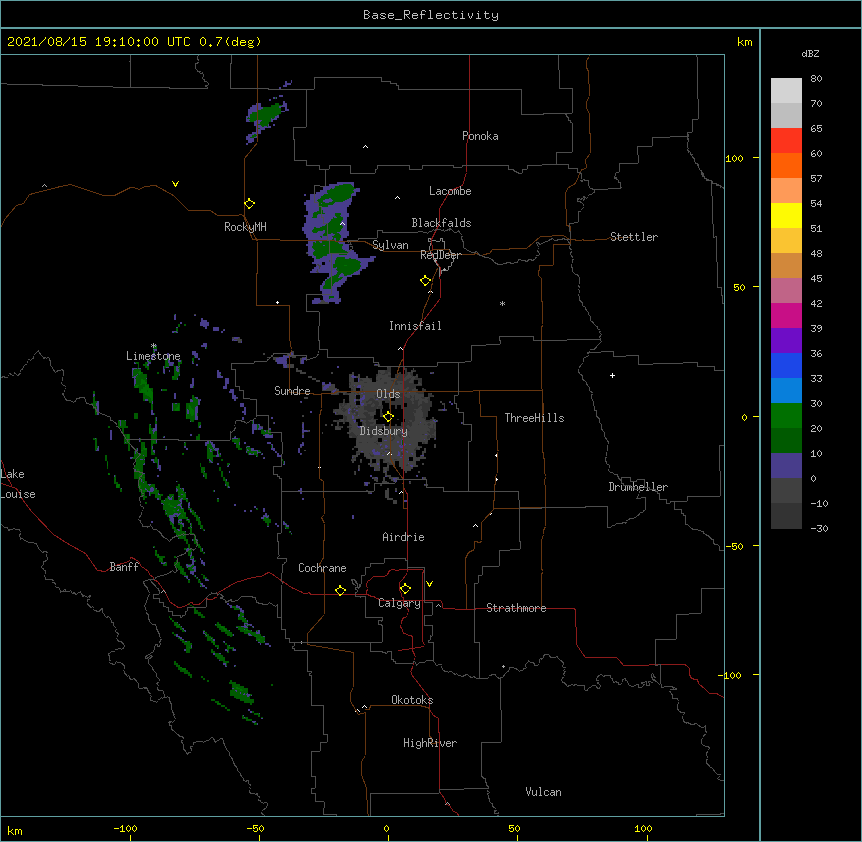
Task: Click the white 80 dBZ legend swatch
Action: coord(786,91)
